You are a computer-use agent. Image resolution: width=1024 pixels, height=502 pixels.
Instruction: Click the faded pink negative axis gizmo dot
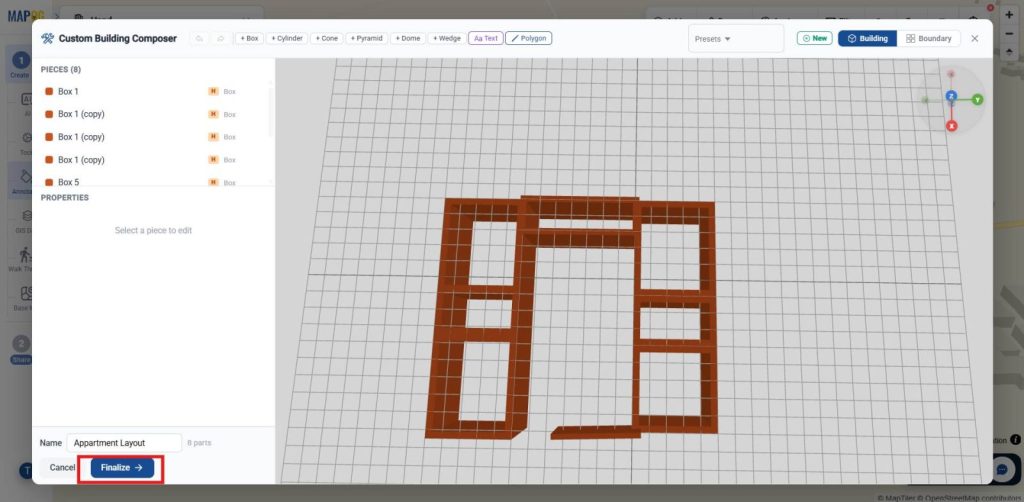[x=951, y=74]
